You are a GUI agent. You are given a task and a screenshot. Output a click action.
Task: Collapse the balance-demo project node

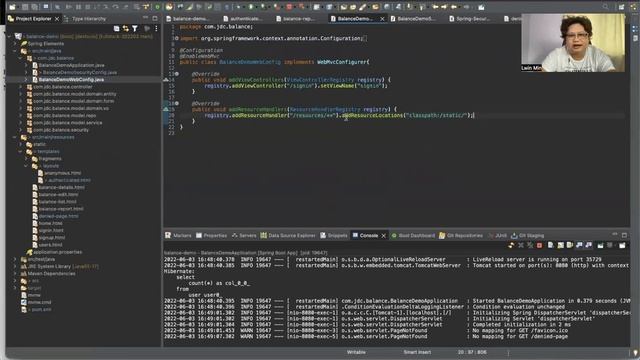click(10, 36)
